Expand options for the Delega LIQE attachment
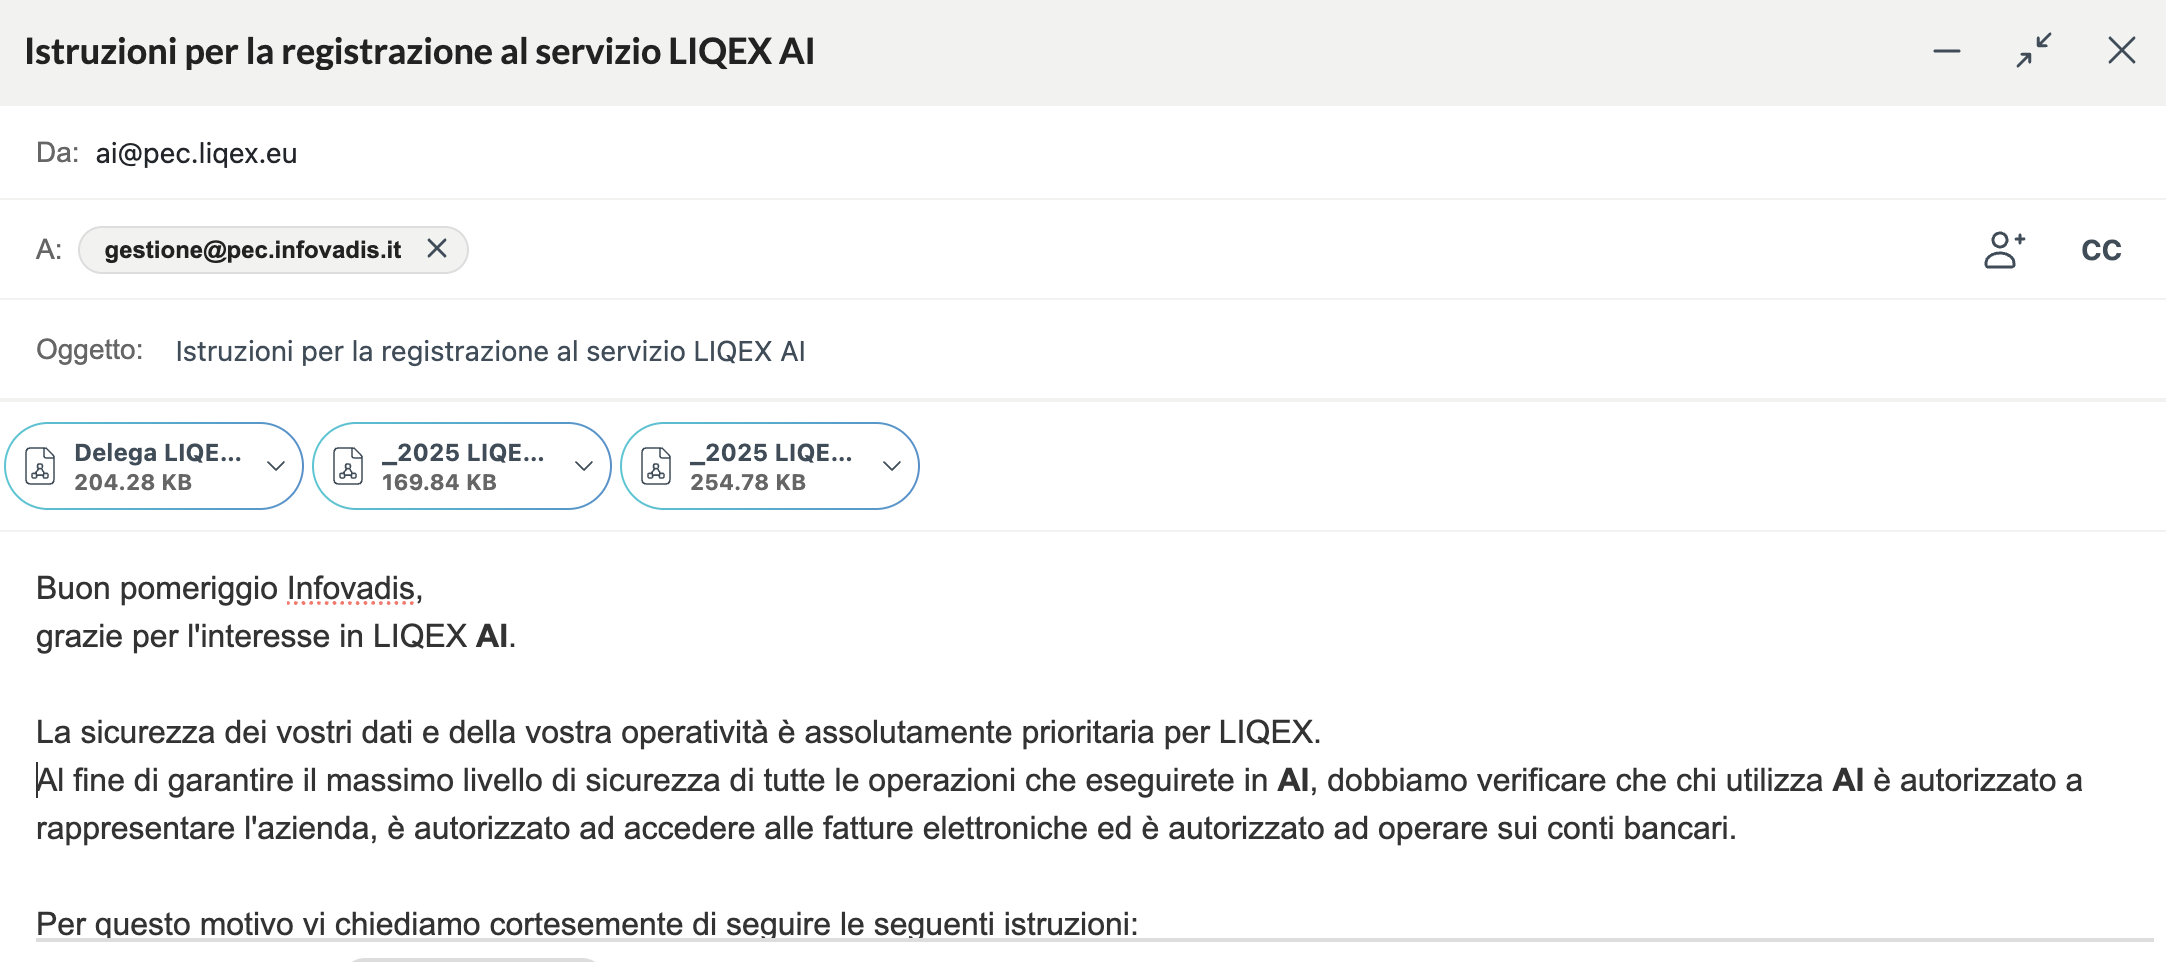The width and height of the screenshot is (2166, 962). [x=276, y=466]
